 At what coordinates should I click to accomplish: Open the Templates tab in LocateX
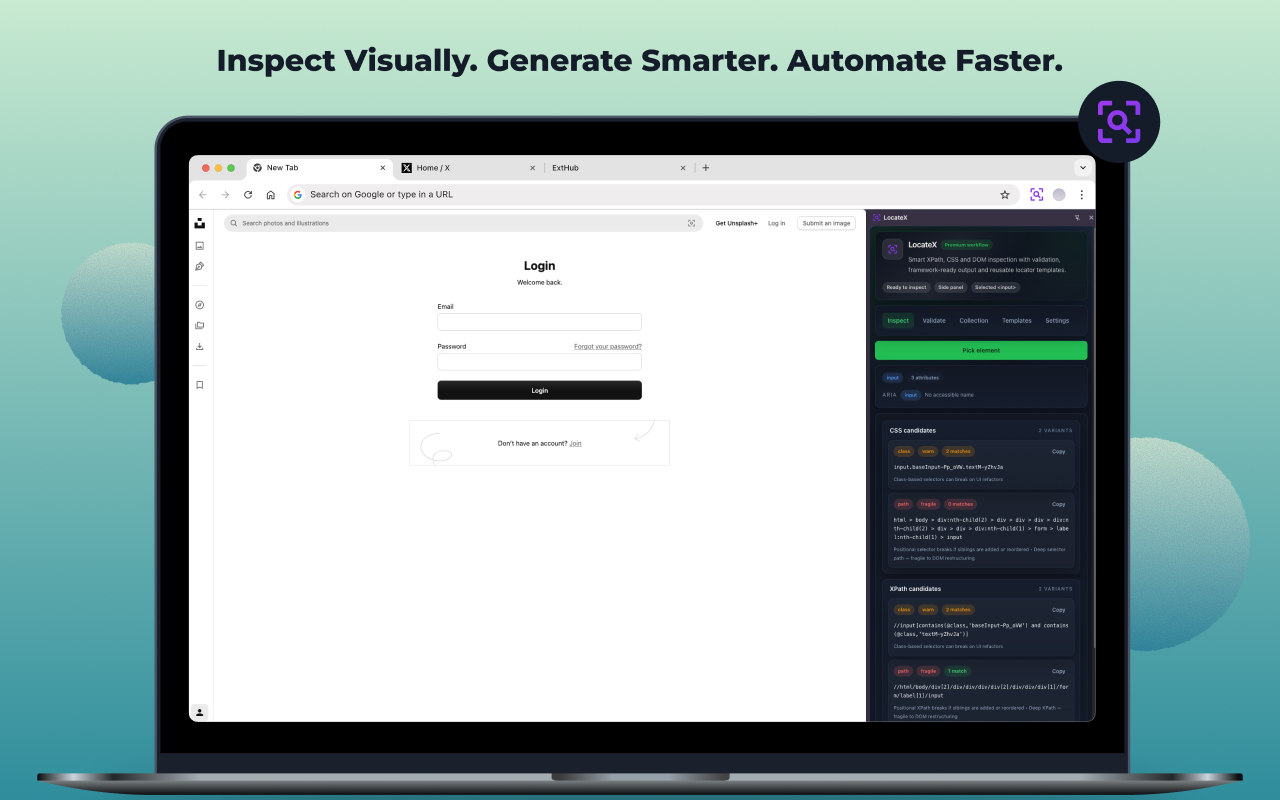click(1017, 321)
